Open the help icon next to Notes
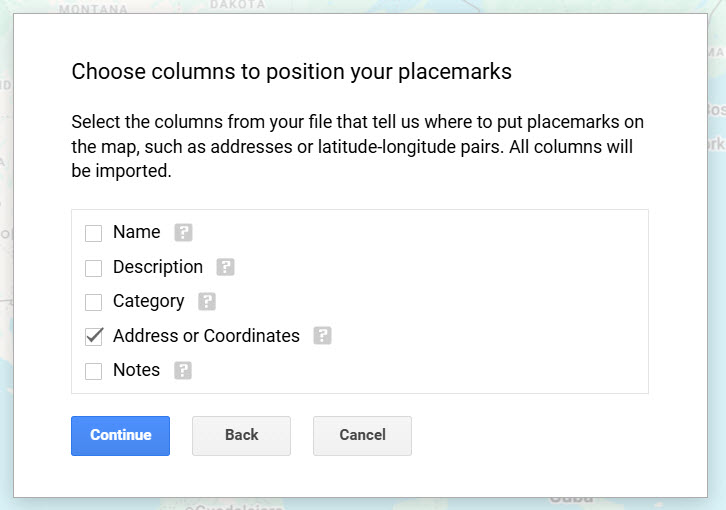This screenshot has height=510, width=726. [183, 371]
